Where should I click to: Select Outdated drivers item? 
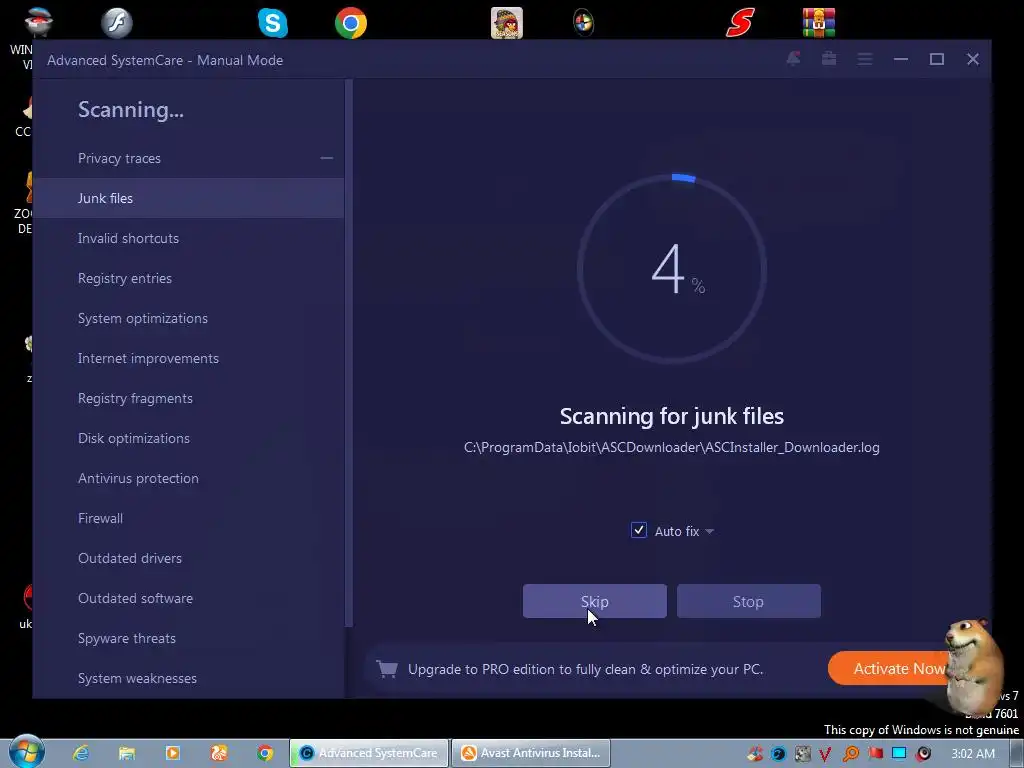[x=188, y=558]
